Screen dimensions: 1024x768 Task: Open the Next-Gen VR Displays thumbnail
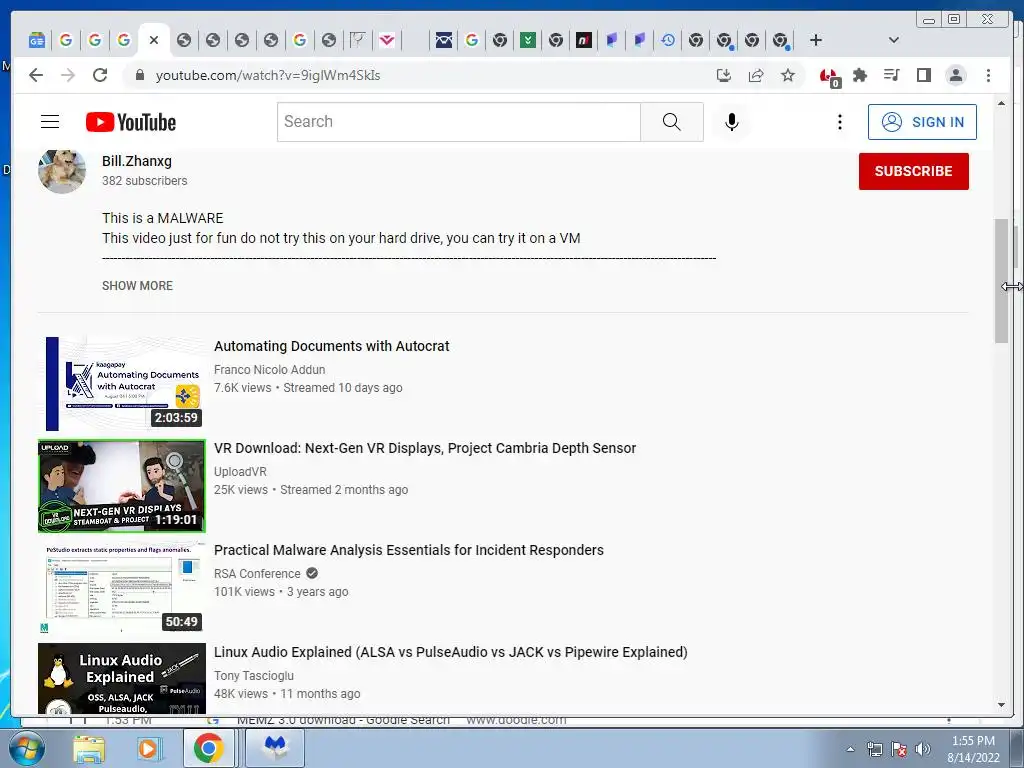(122, 486)
